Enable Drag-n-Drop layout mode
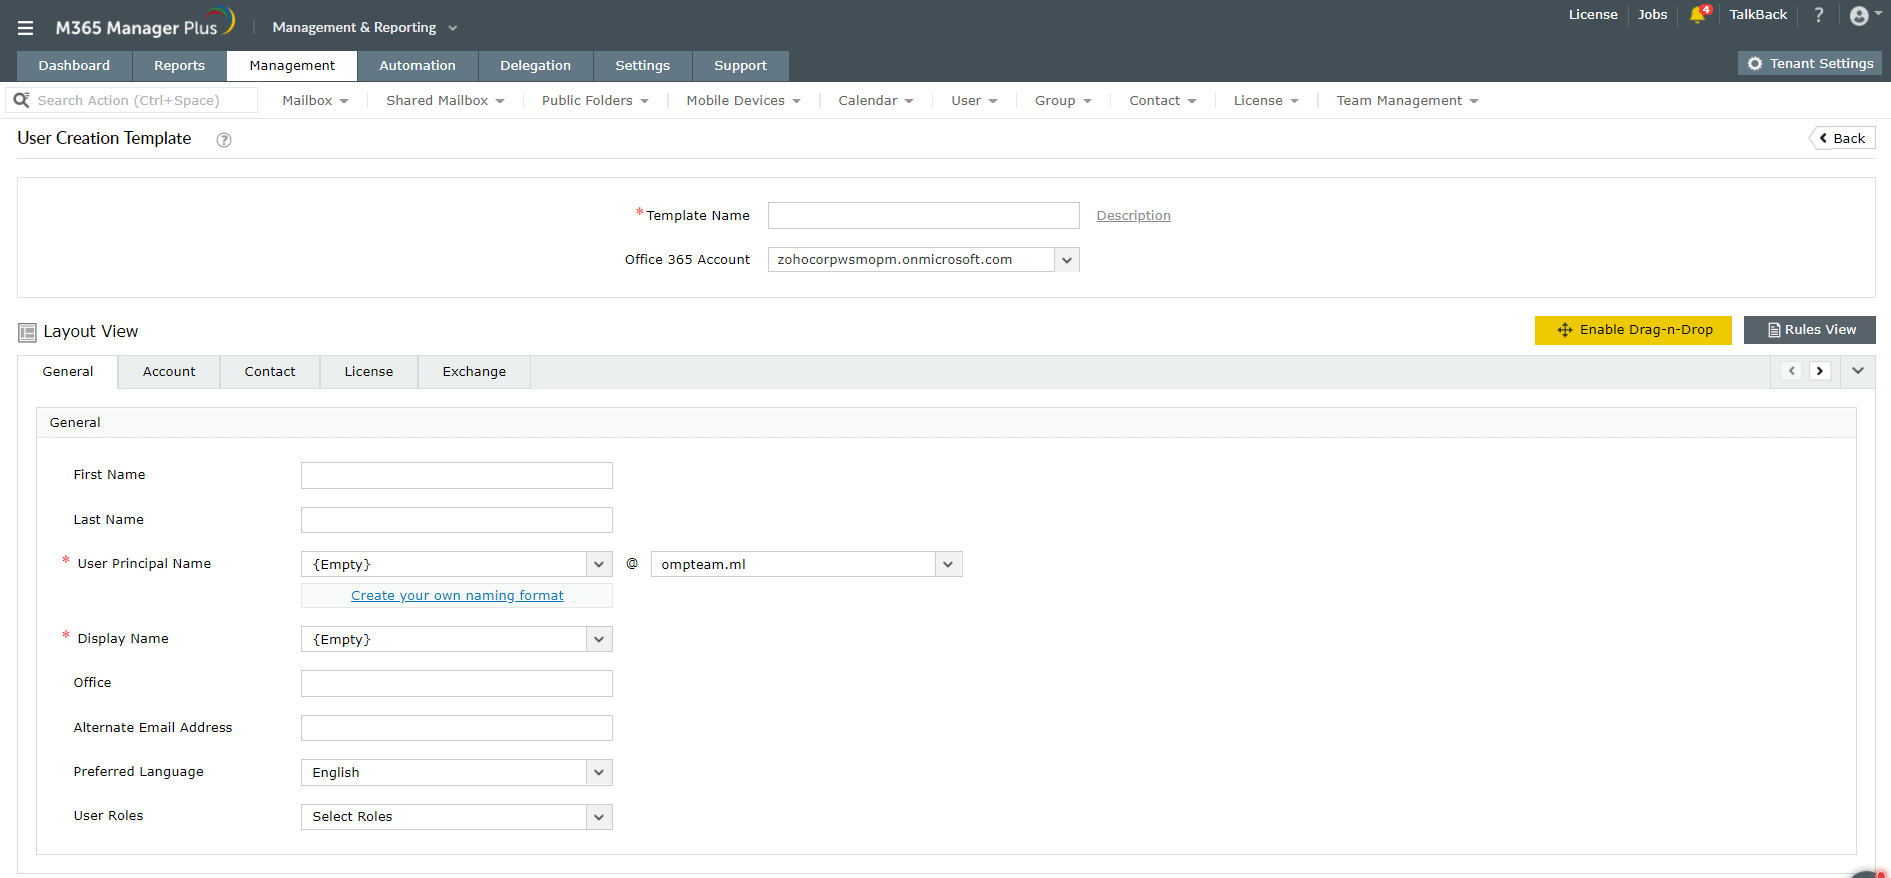 click(x=1633, y=330)
